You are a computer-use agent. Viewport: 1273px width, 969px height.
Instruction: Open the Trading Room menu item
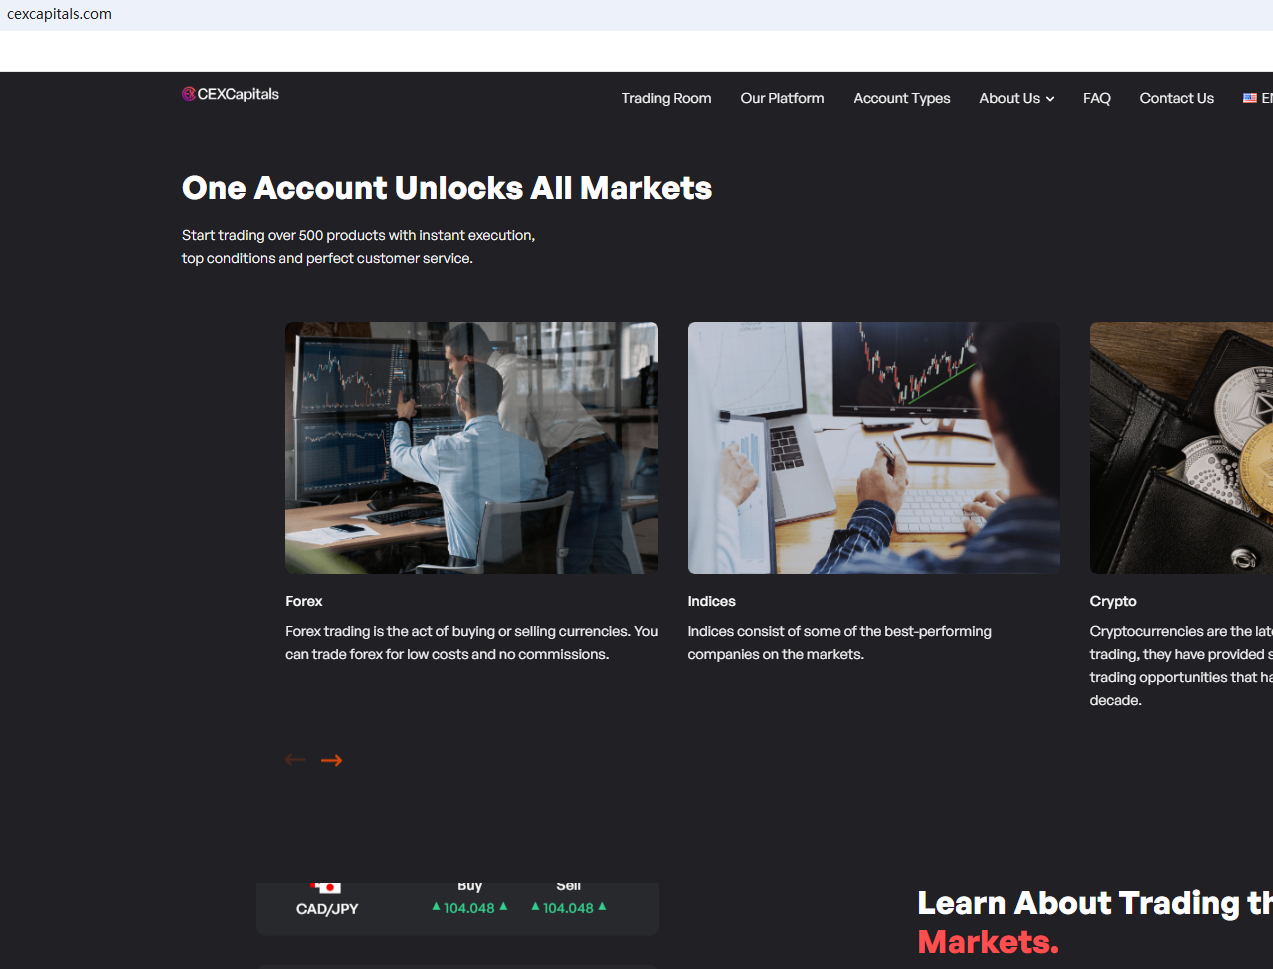666,98
